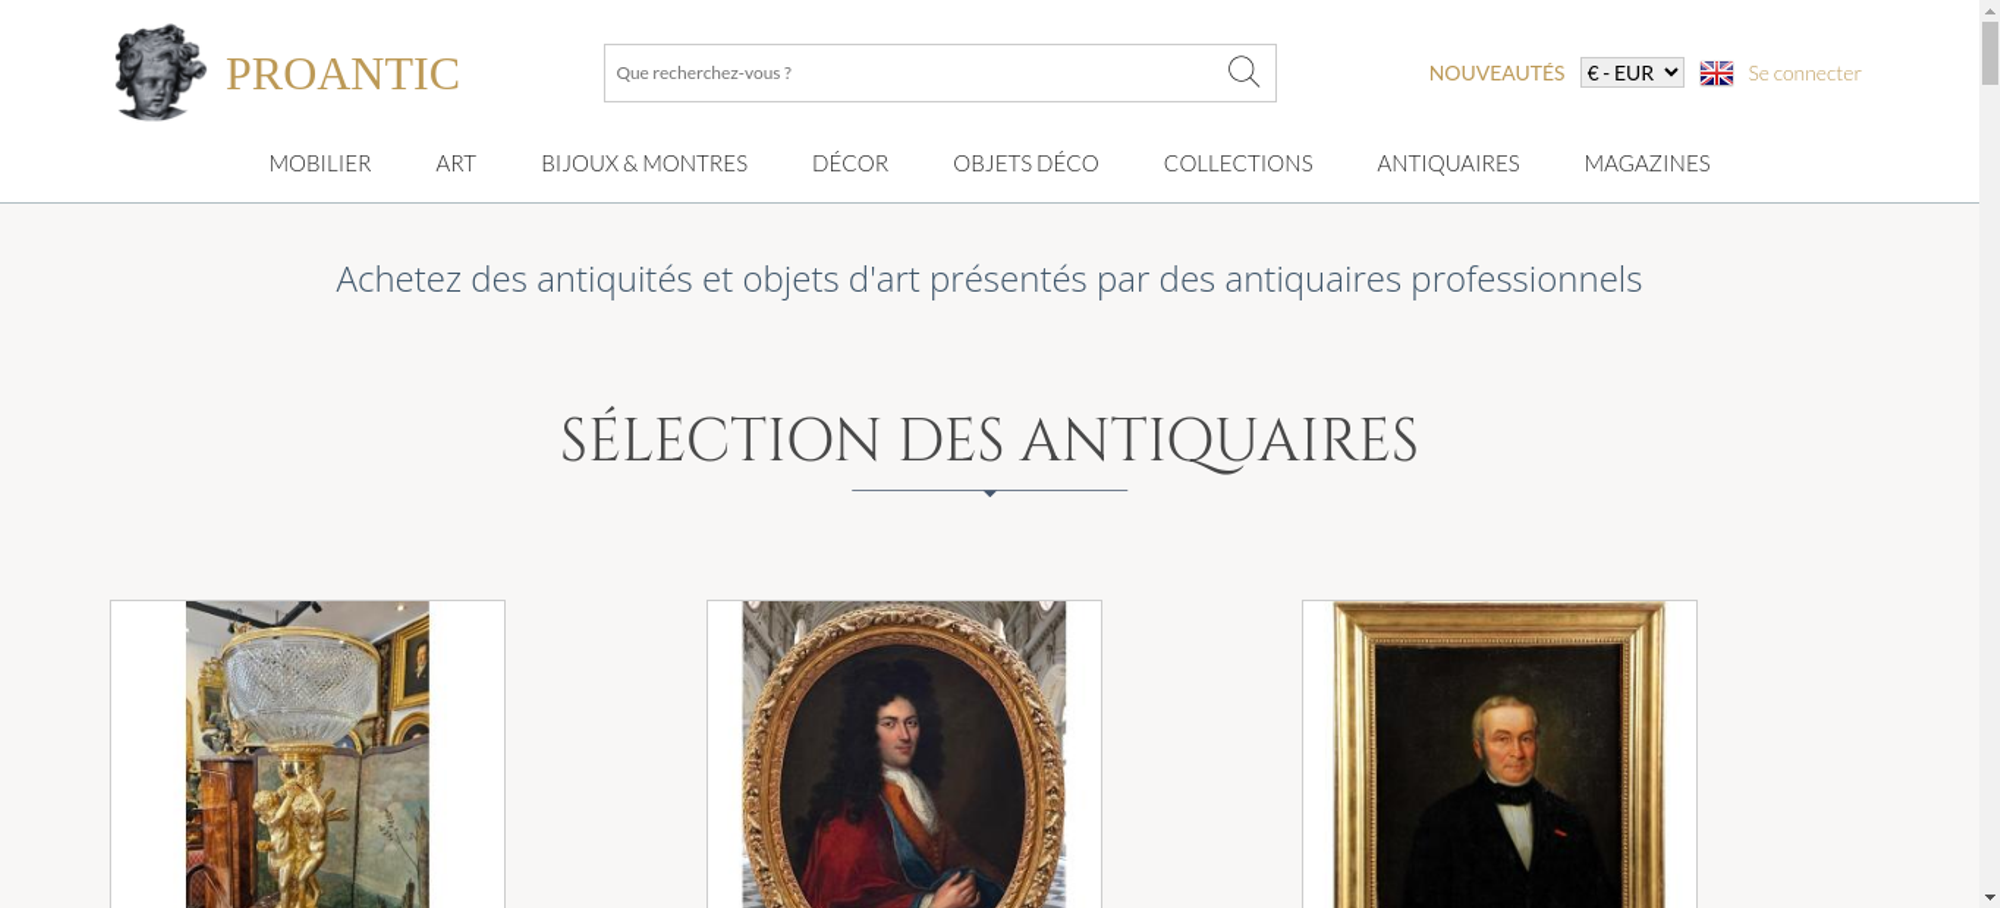Screen dimensions: 2000x908
Task: Open the OBJETS DÉCO menu
Action: 1026,163
